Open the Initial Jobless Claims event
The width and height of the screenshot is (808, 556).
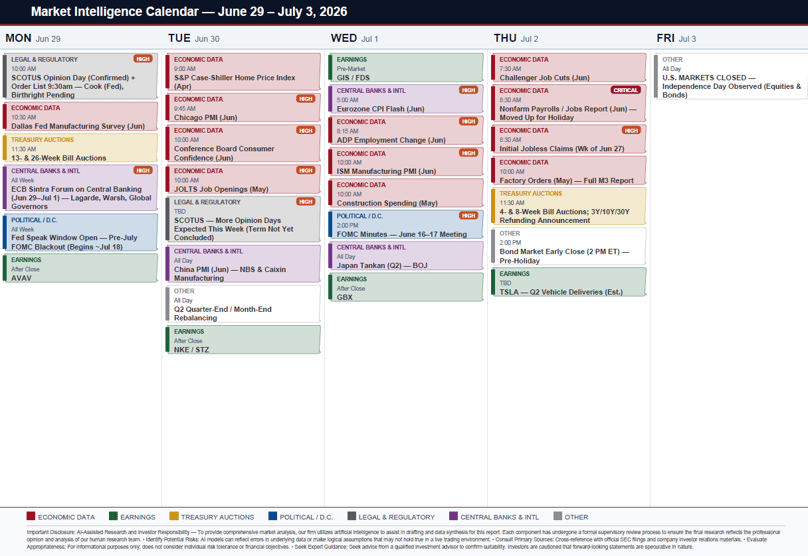(x=568, y=139)
